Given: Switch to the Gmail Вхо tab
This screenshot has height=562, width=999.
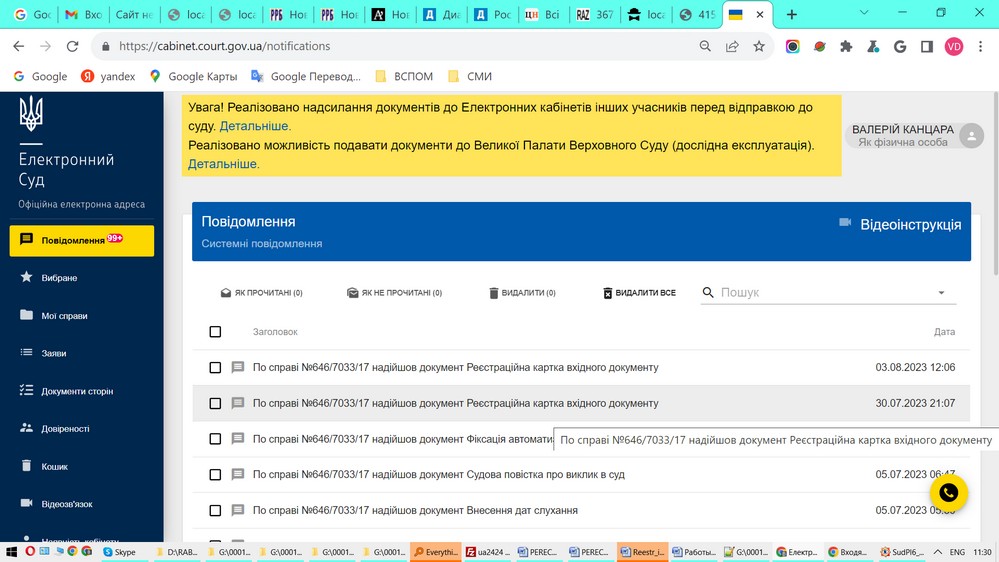Looking at the screenshot, I should (x=83, y=14).
